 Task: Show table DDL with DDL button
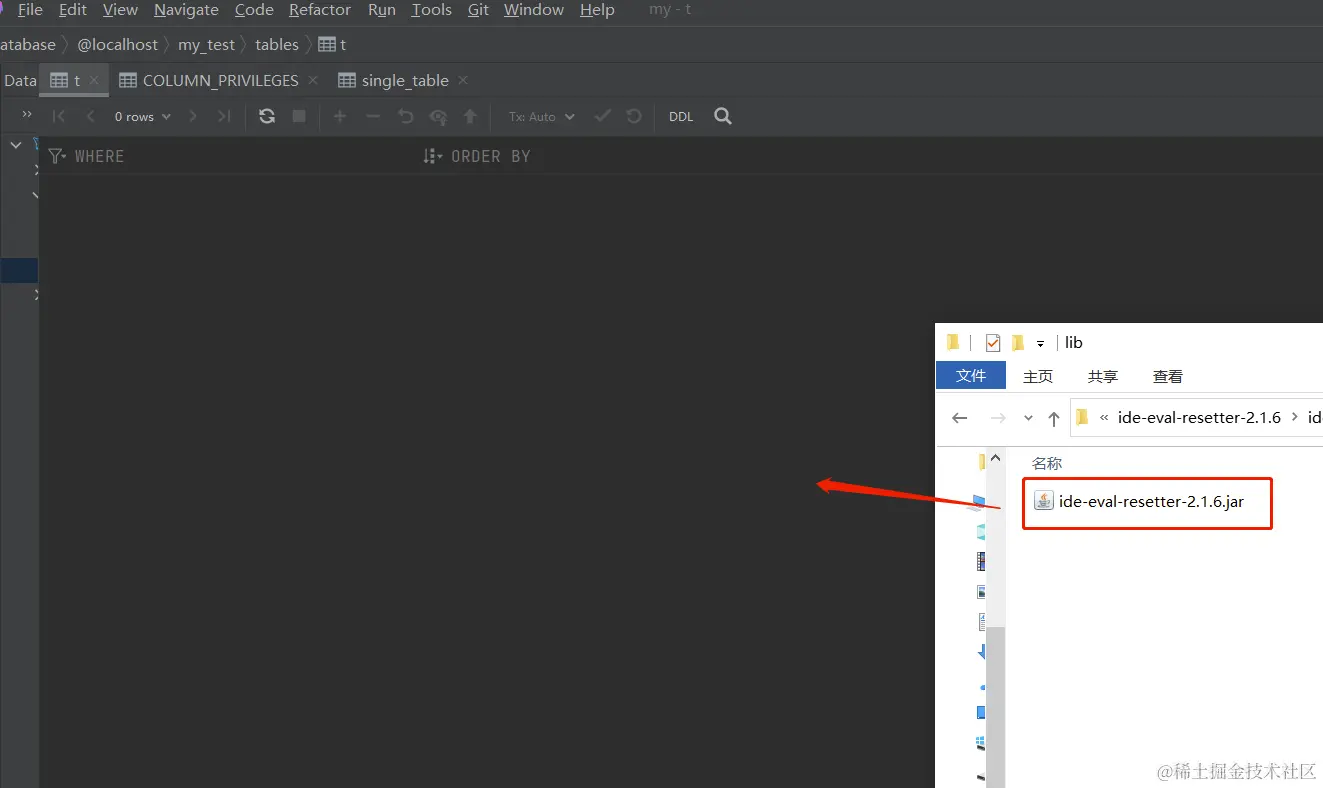(681, 117)
